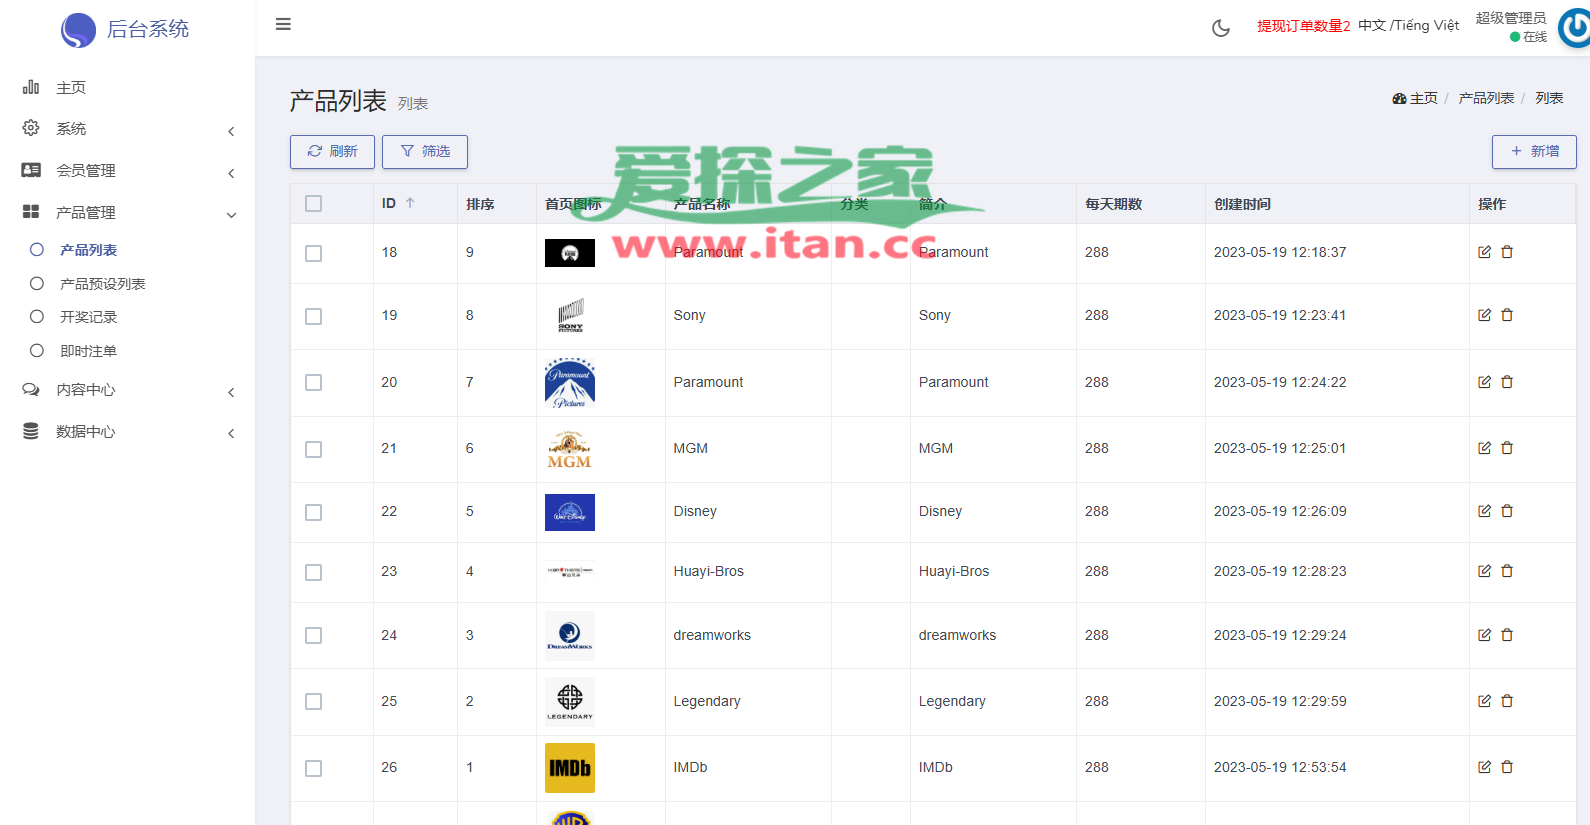Delete the MGM product row
The width and height of the screenshot is (1590, 825).
coord(1507,448)
